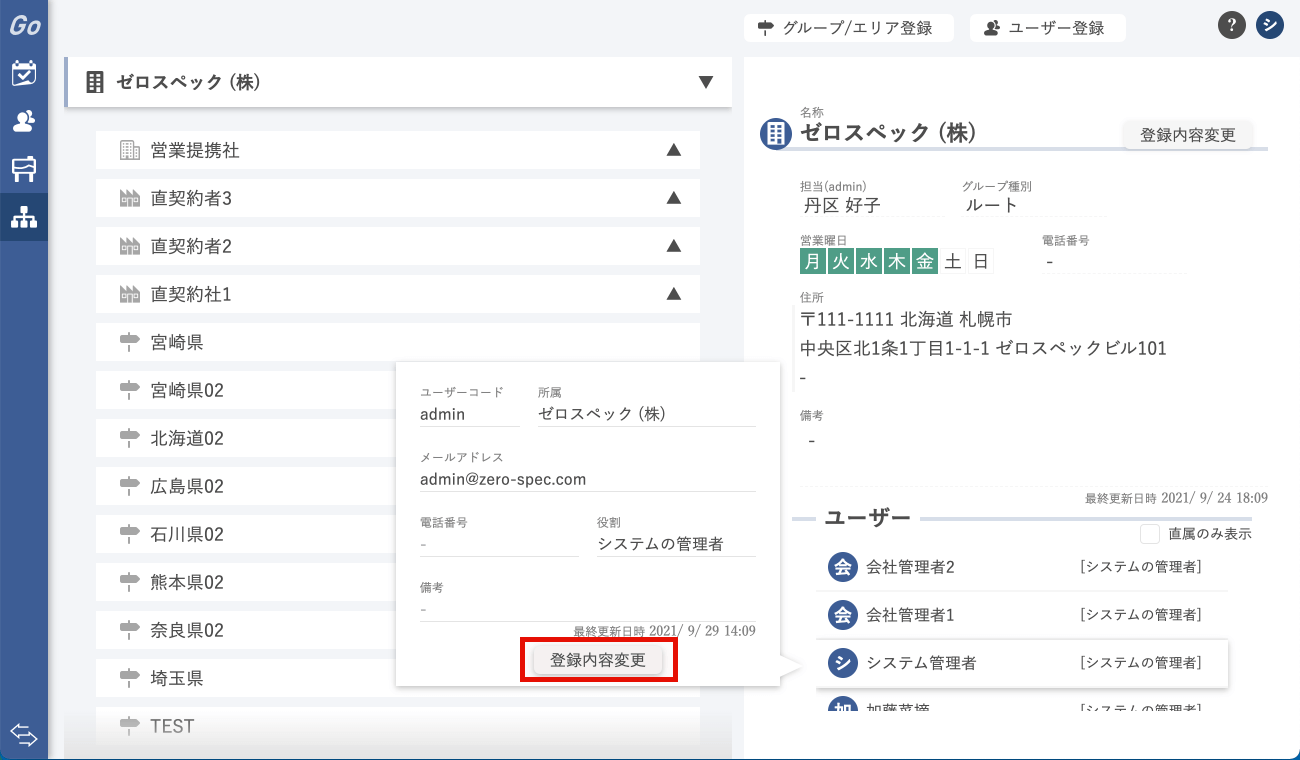Open ユーザー登録 from top bar

click(1048, 28)
